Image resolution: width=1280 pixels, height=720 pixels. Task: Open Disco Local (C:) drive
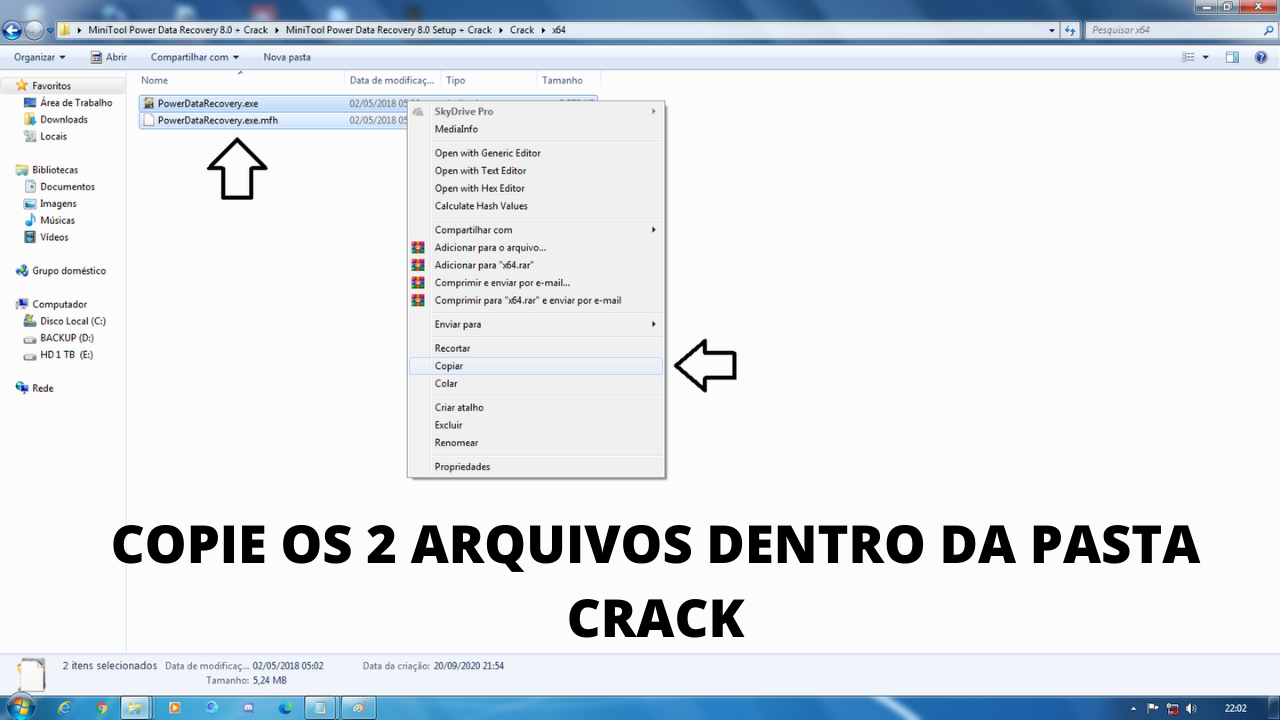pyautogui.click(x=73, y=321)
